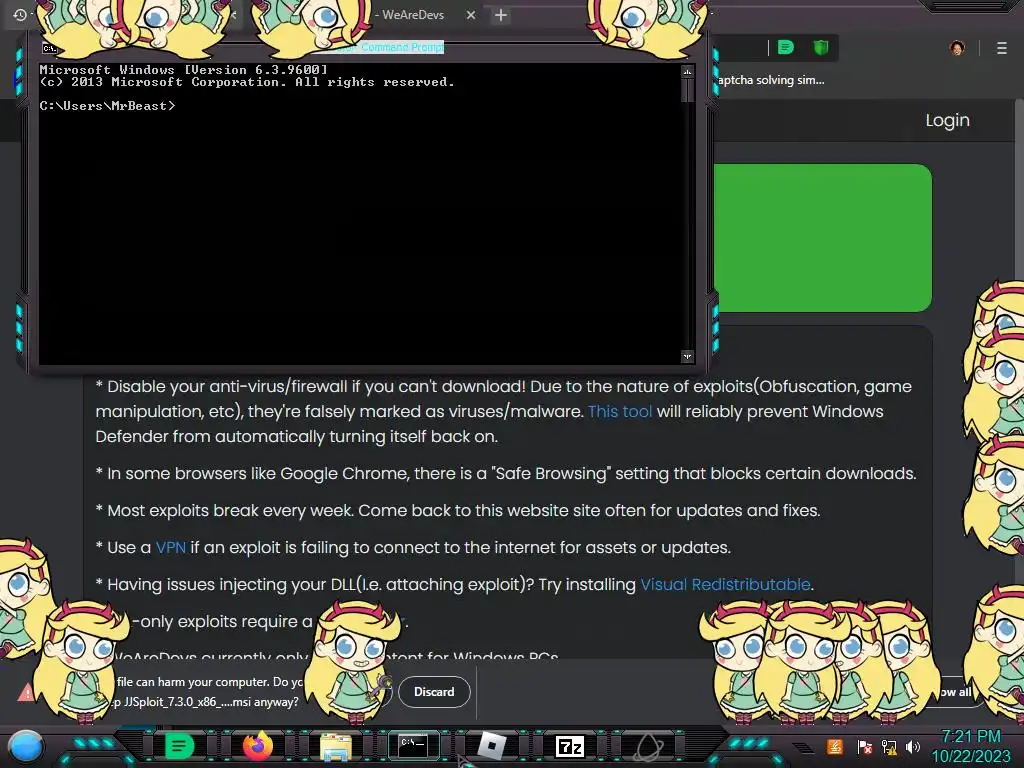
Task: Open a new browser tab with plus button
Action: tap(501, 15)
